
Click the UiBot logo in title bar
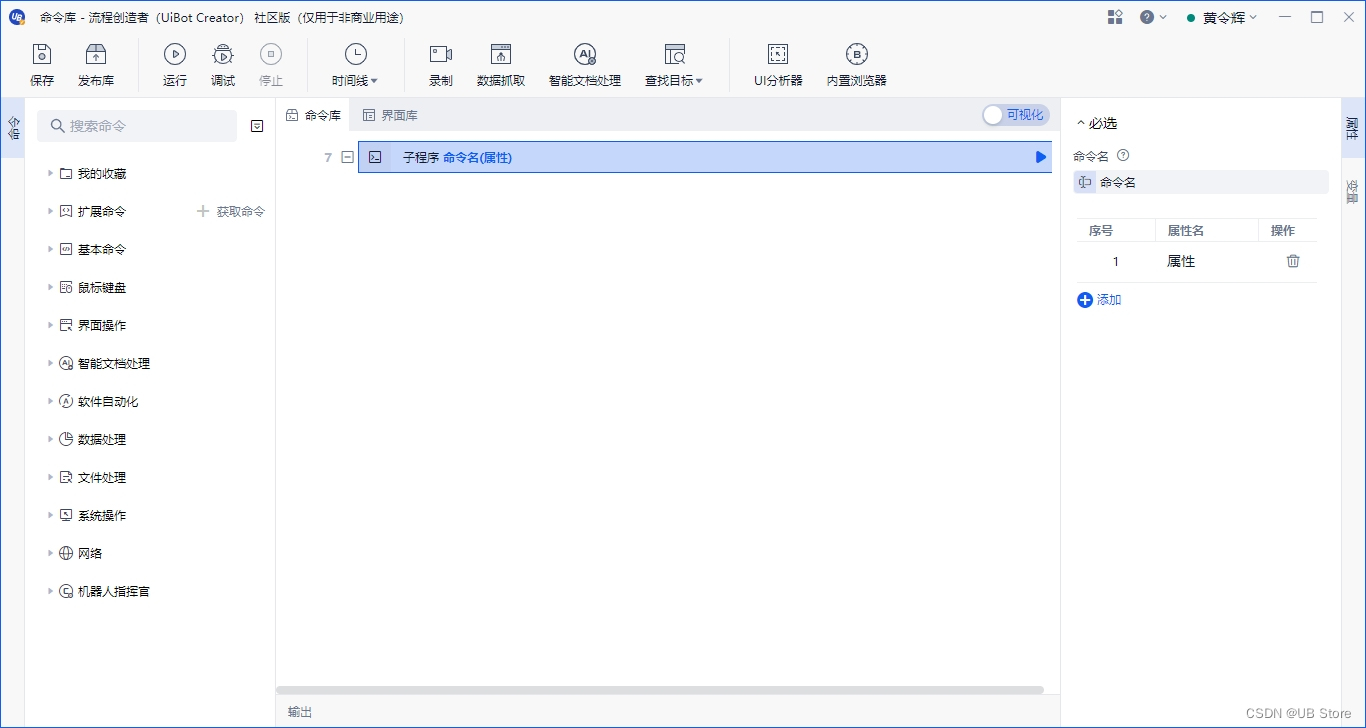pos(17,17)
